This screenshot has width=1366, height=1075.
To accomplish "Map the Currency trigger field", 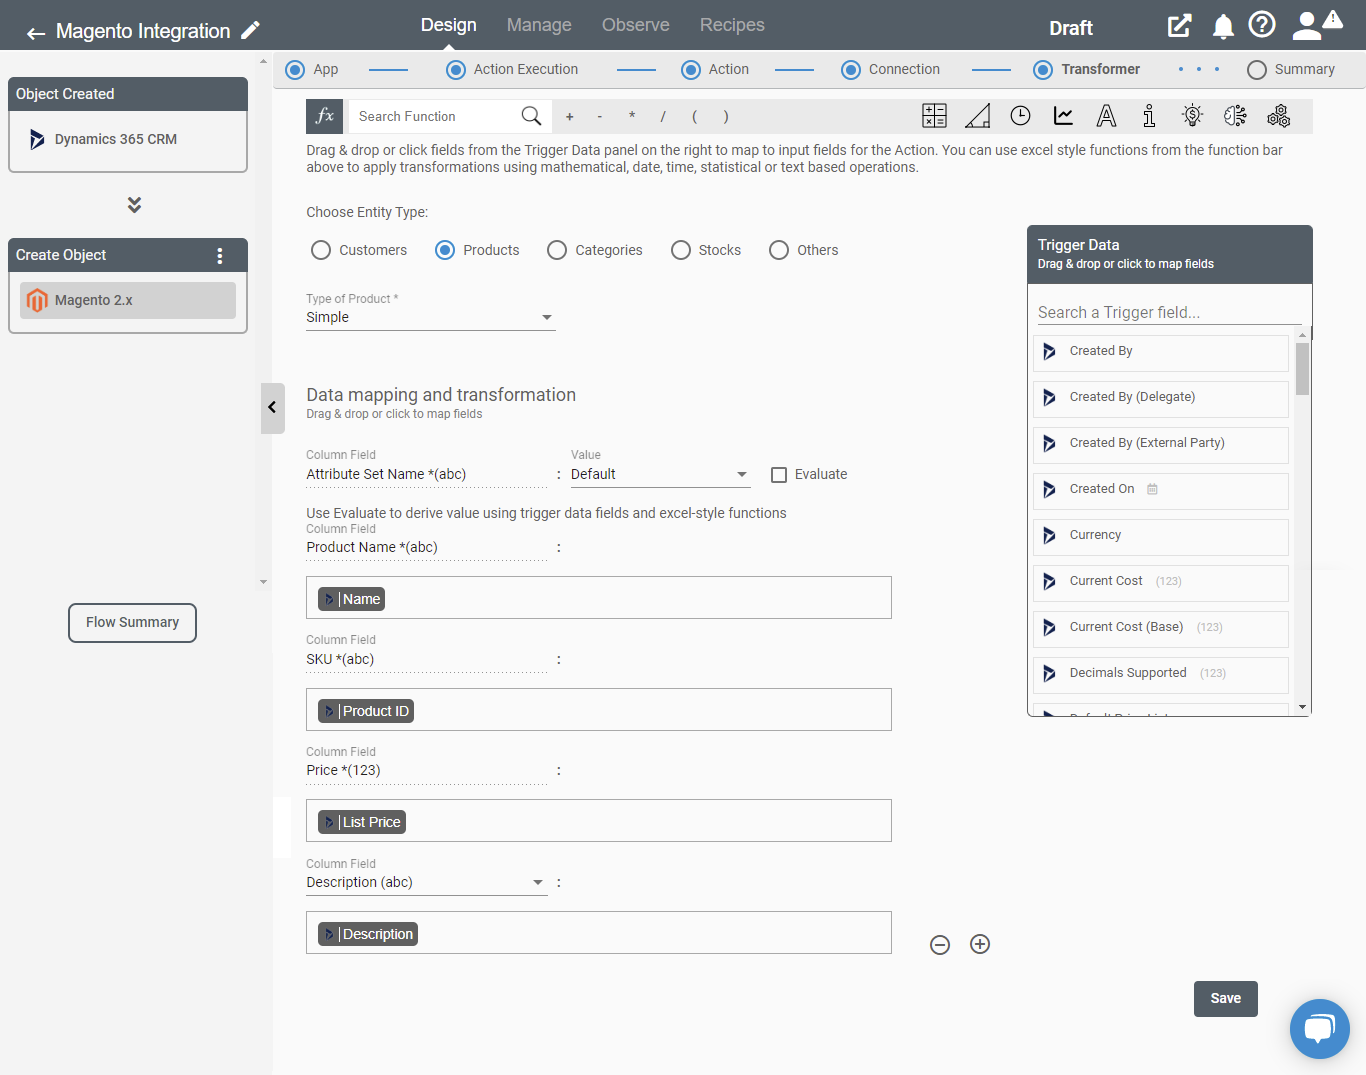I will (1161, 536).
